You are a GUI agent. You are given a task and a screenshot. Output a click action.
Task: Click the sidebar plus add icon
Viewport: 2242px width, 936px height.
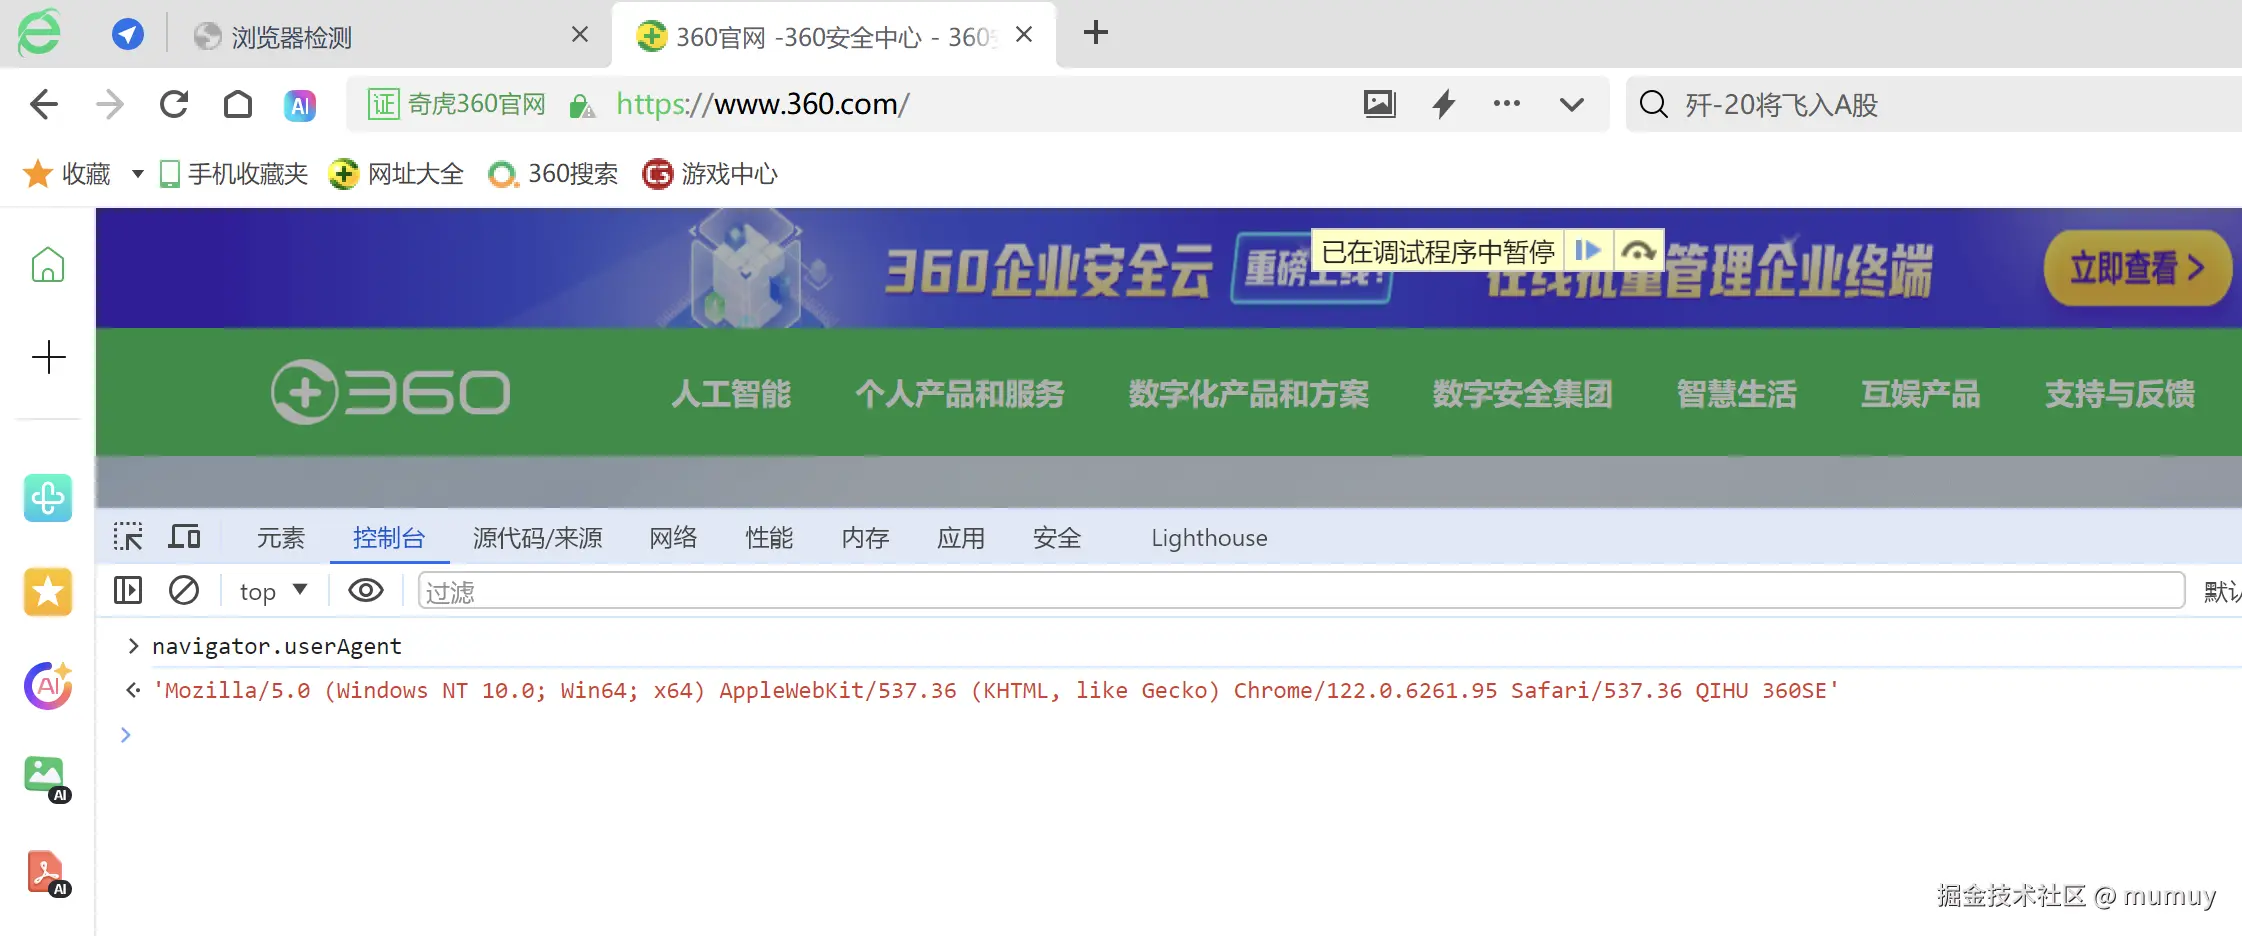pyautogui.click(x=48, y=357)
